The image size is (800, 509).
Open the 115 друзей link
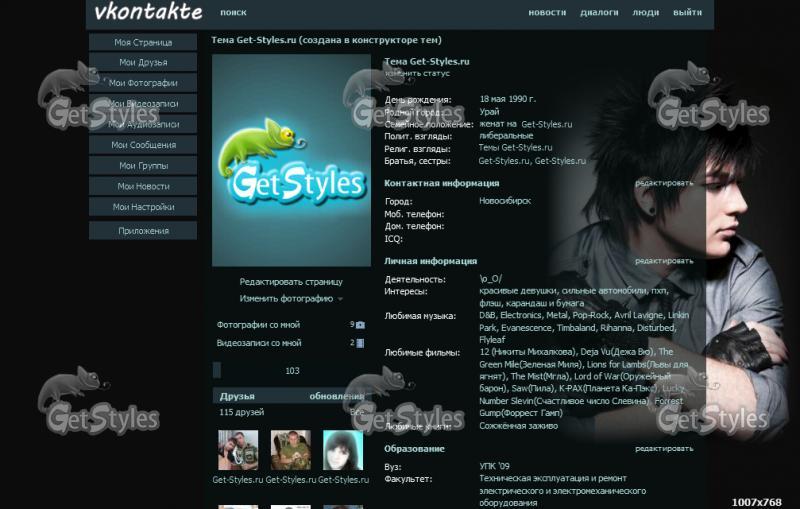(x=241, y=412)
